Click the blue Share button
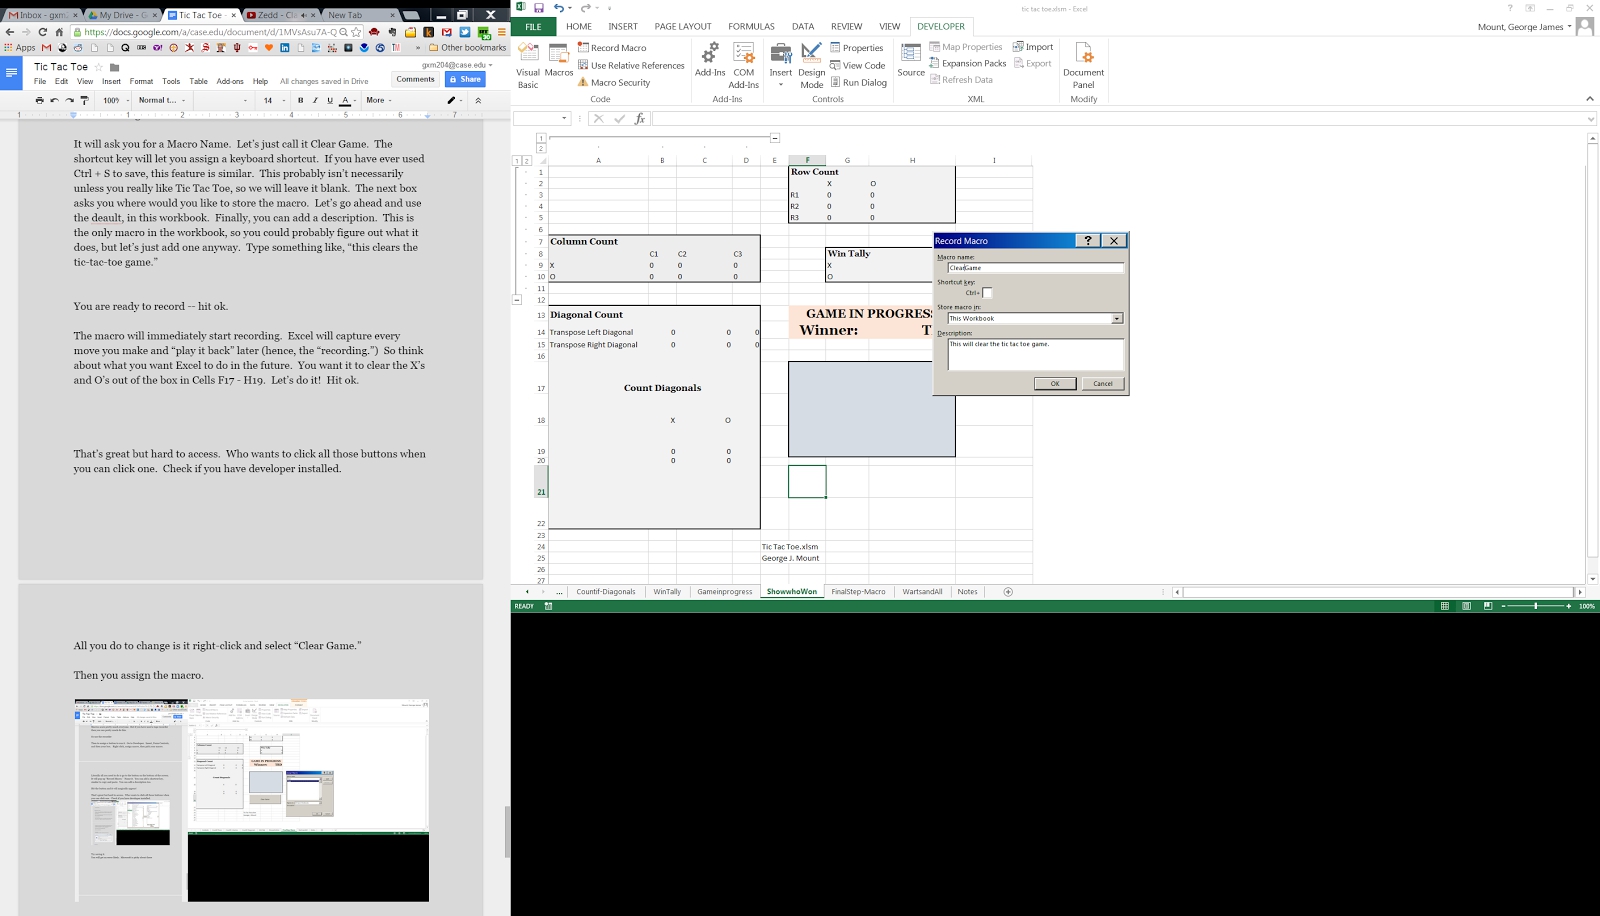Image resolution: width=1600 pixels, height=916 pixels. click(x=465, y=79)
